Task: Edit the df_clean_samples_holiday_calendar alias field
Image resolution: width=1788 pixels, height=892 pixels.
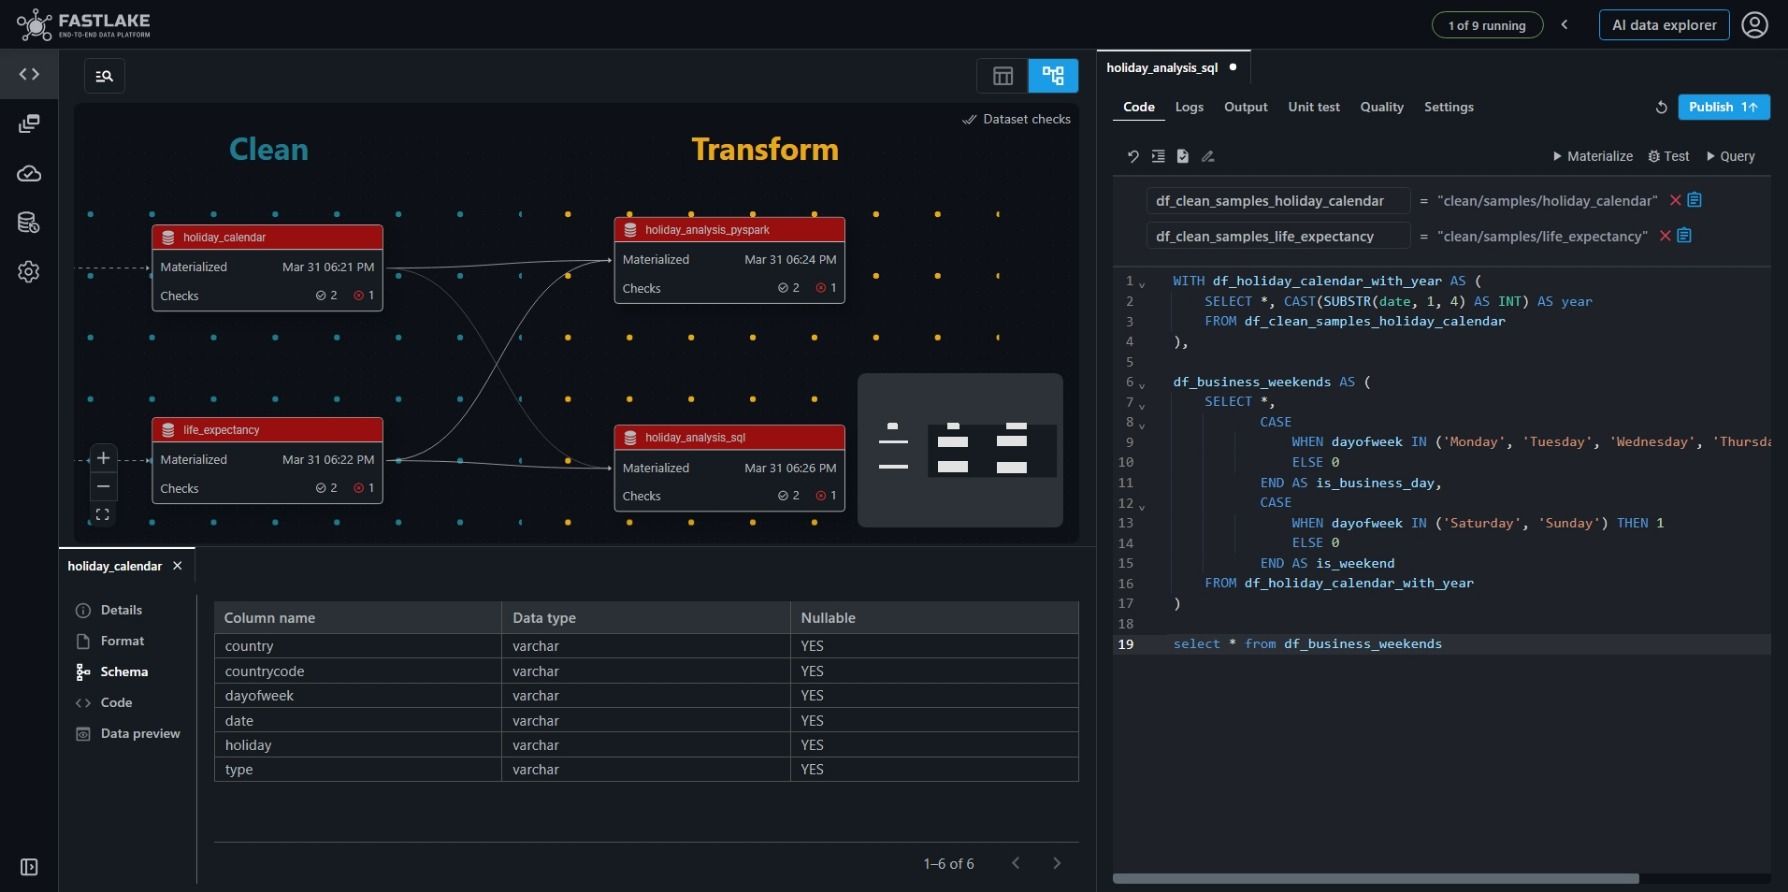Action: coord(1278,201)
